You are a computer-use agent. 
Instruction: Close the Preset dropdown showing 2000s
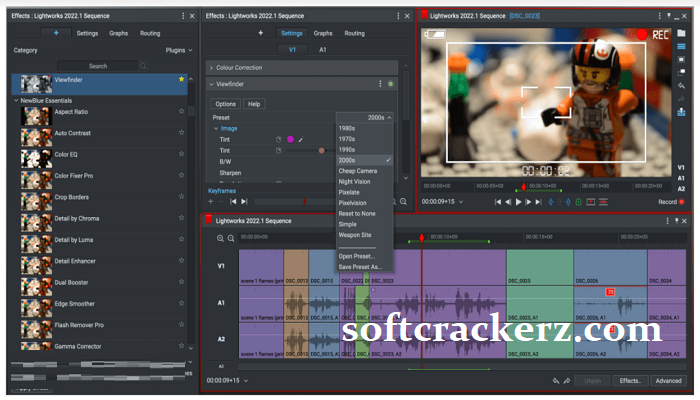point(365,117)
